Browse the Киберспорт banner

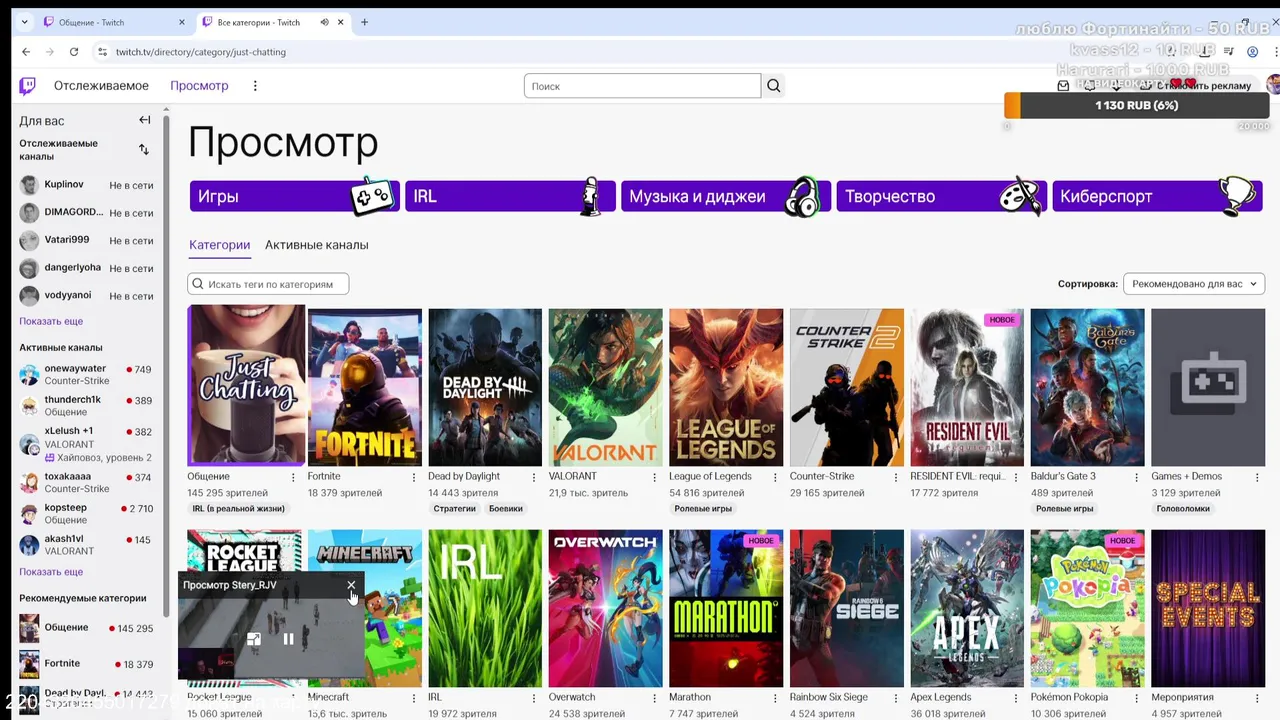(1157, 196)
